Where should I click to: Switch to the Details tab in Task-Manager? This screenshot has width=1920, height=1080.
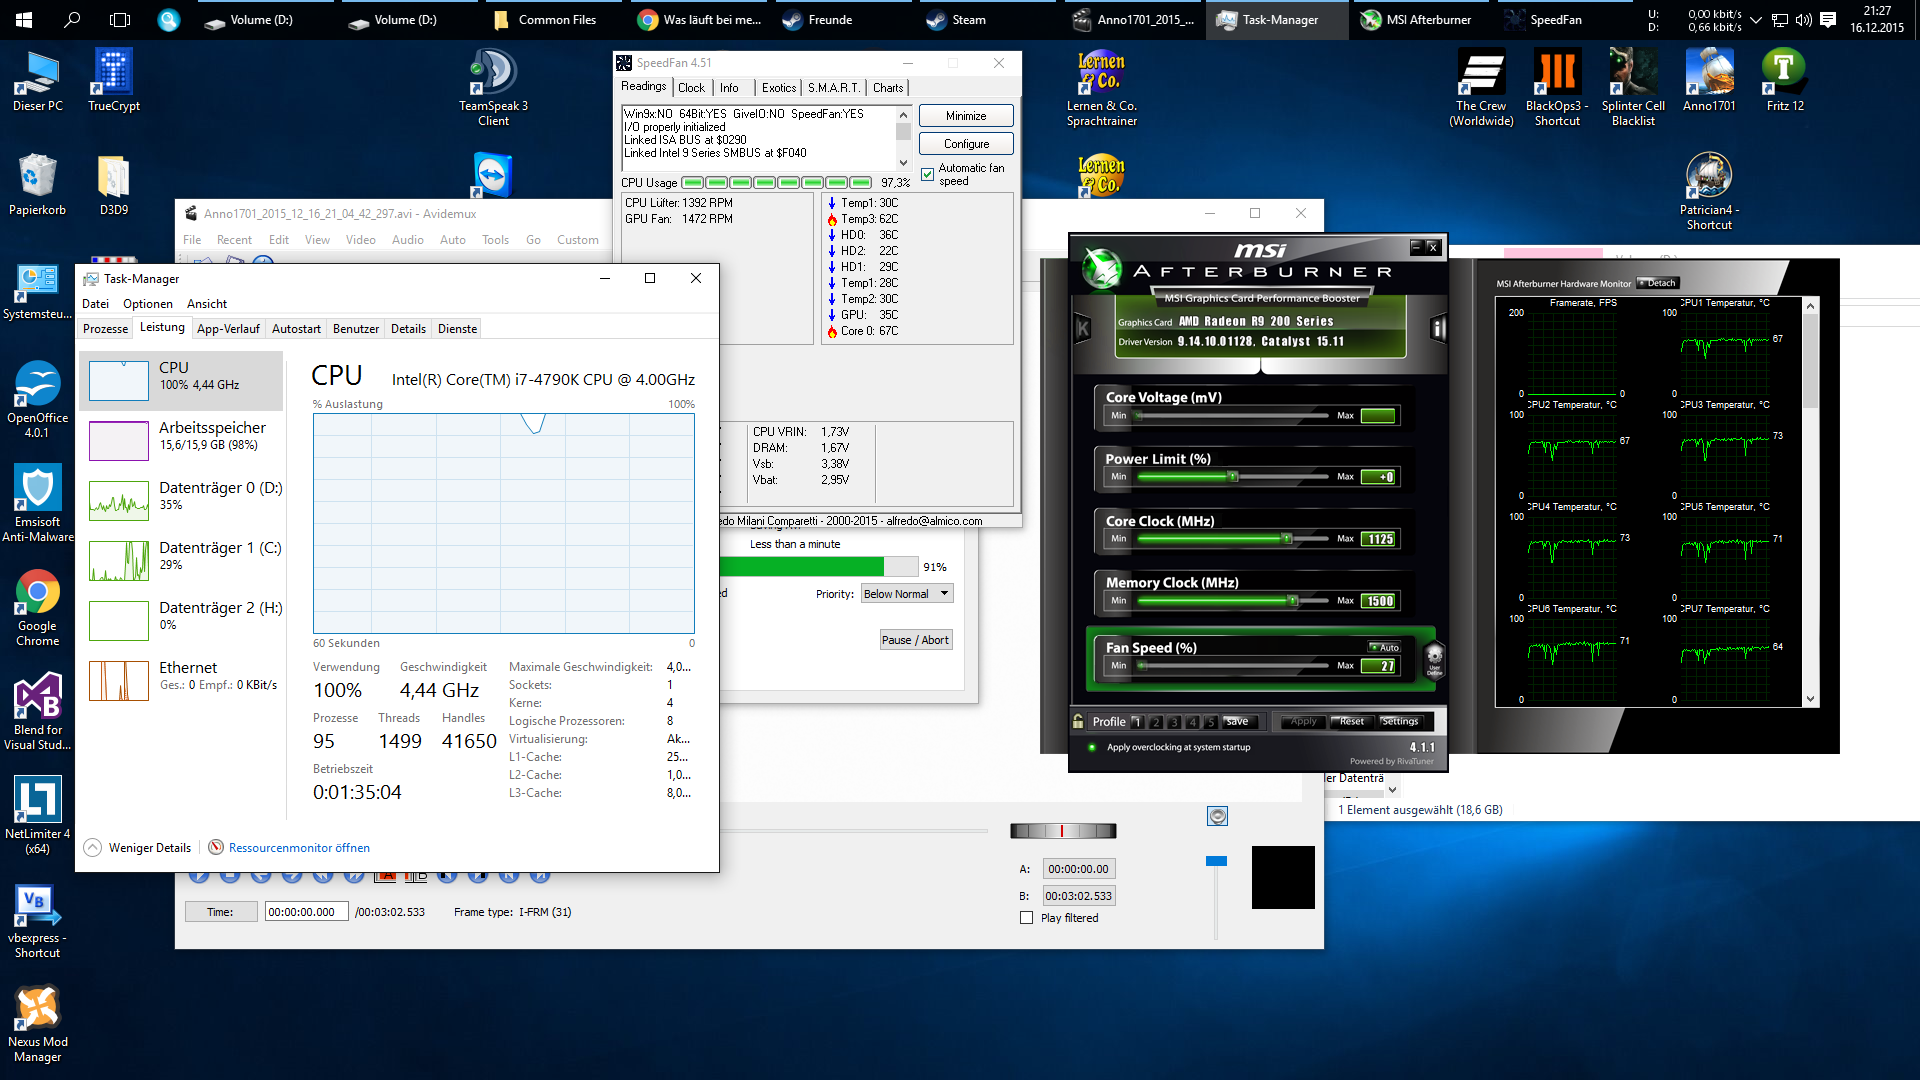(408, 329)
